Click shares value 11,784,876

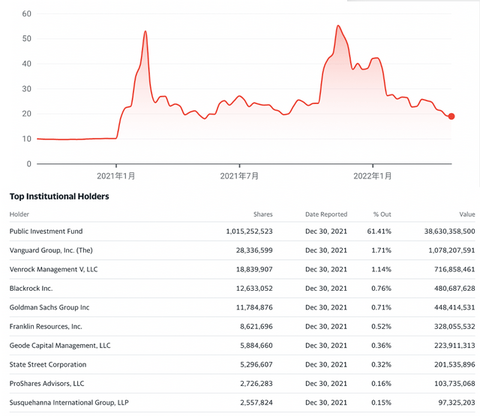(254, 307)
